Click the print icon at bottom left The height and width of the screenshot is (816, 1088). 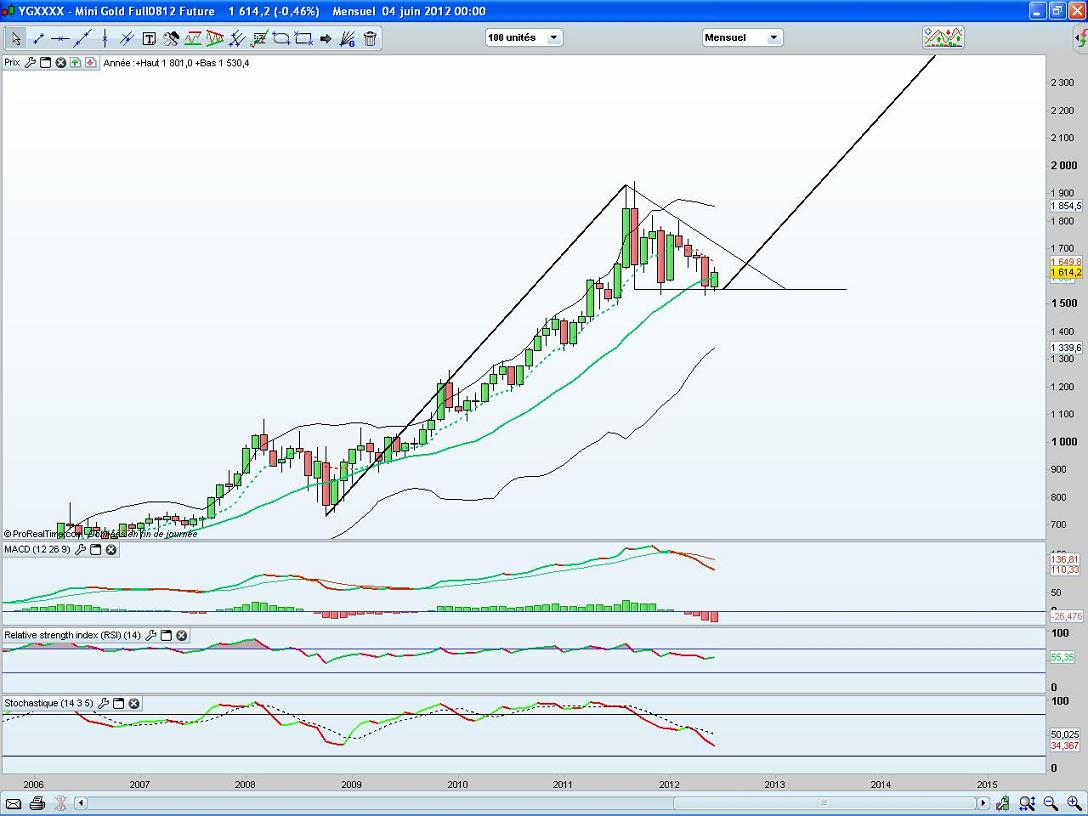click(37, 803)
